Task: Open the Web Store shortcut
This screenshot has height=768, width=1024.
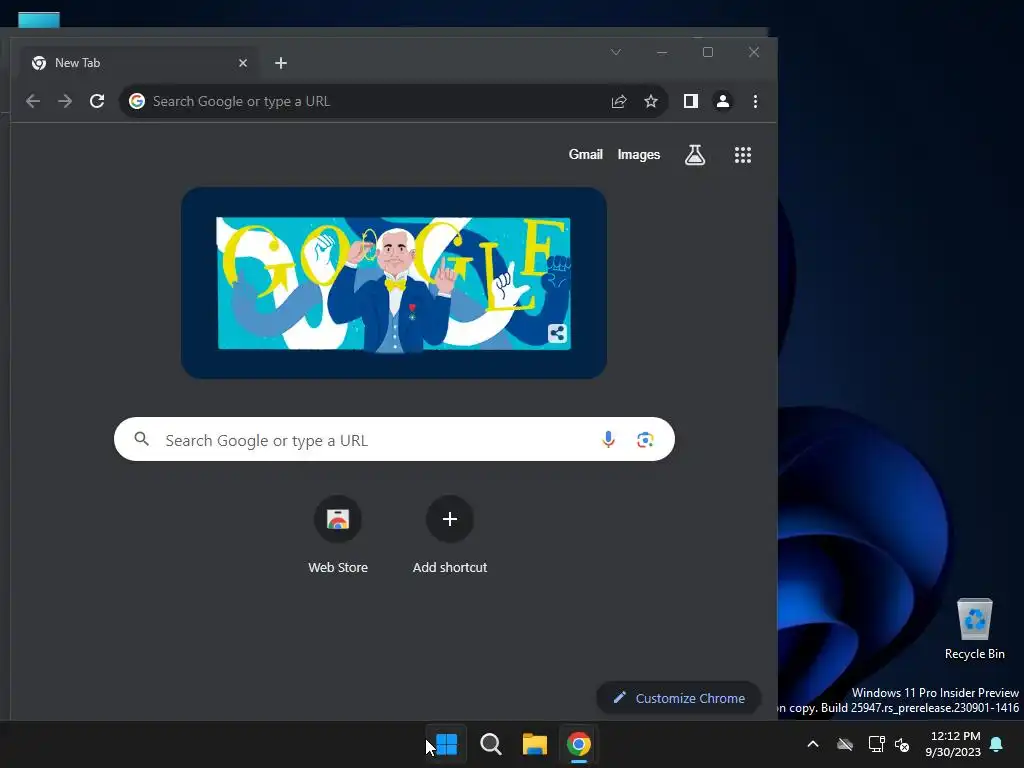Action: pyautogui.click(x=338, y=536)
